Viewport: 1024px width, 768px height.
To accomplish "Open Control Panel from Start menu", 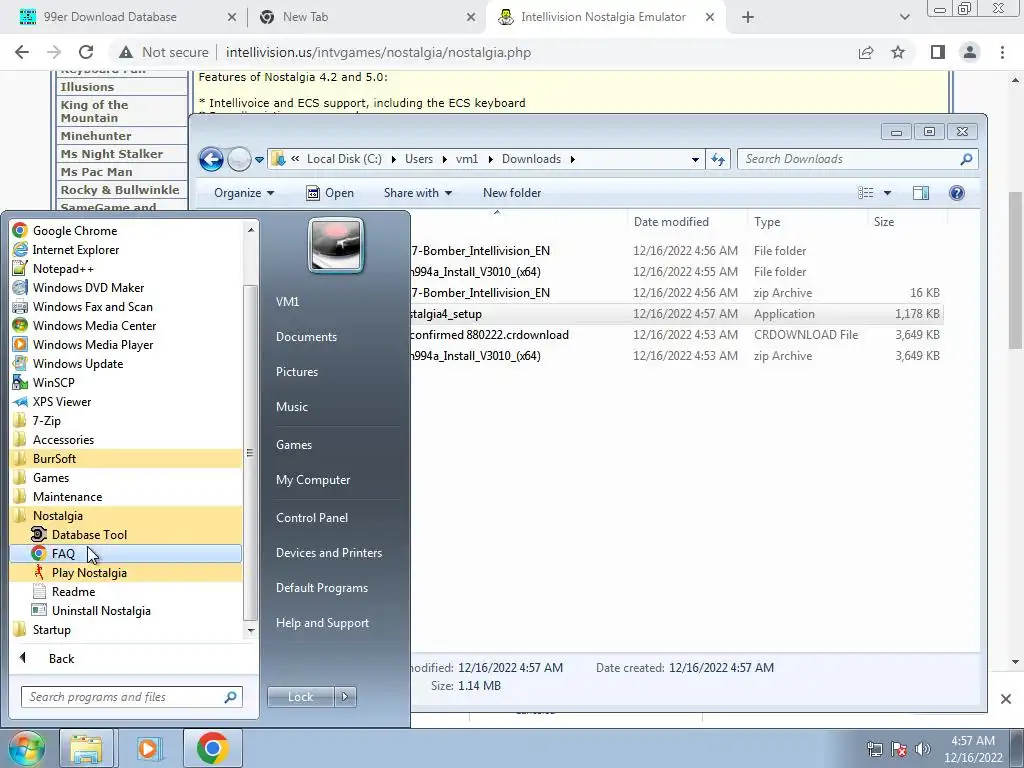I will 312,518.
